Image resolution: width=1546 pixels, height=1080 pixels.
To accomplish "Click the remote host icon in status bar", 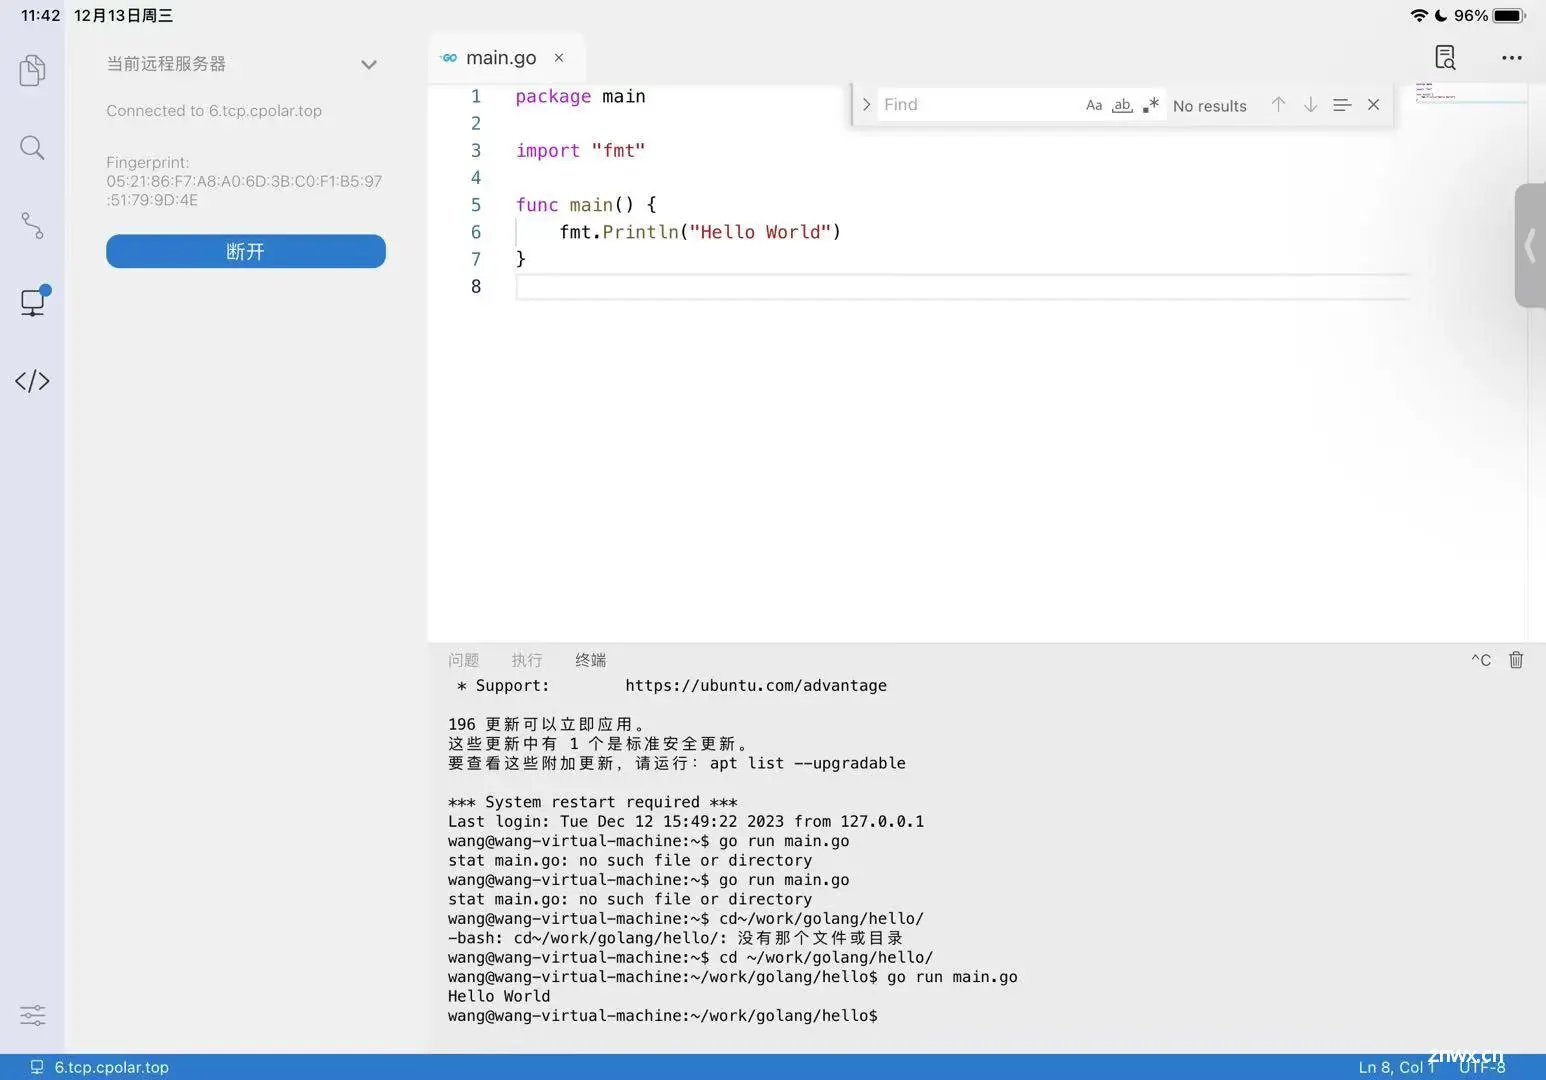I will [x=37, y=1067].
